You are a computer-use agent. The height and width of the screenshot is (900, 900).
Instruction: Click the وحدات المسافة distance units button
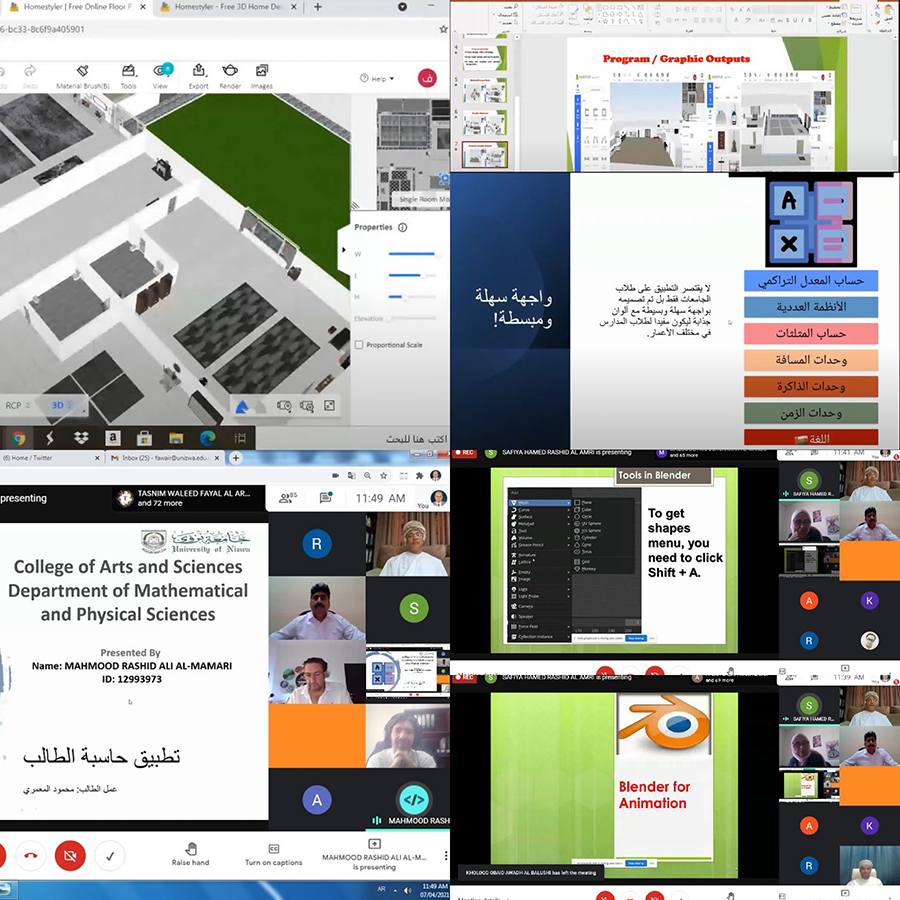[x=811, y=360]
